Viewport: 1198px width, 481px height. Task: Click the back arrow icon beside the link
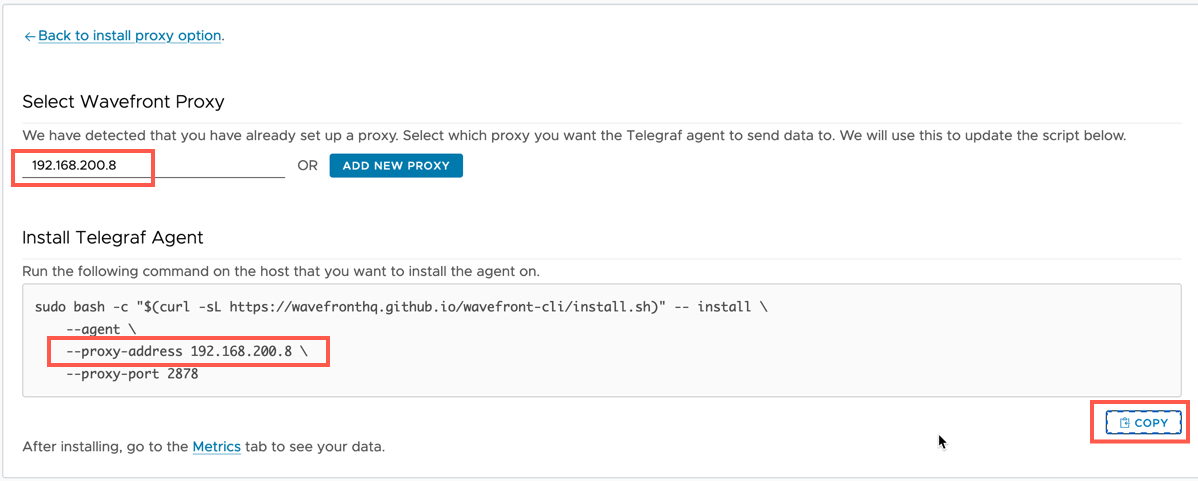pos(30,37)
